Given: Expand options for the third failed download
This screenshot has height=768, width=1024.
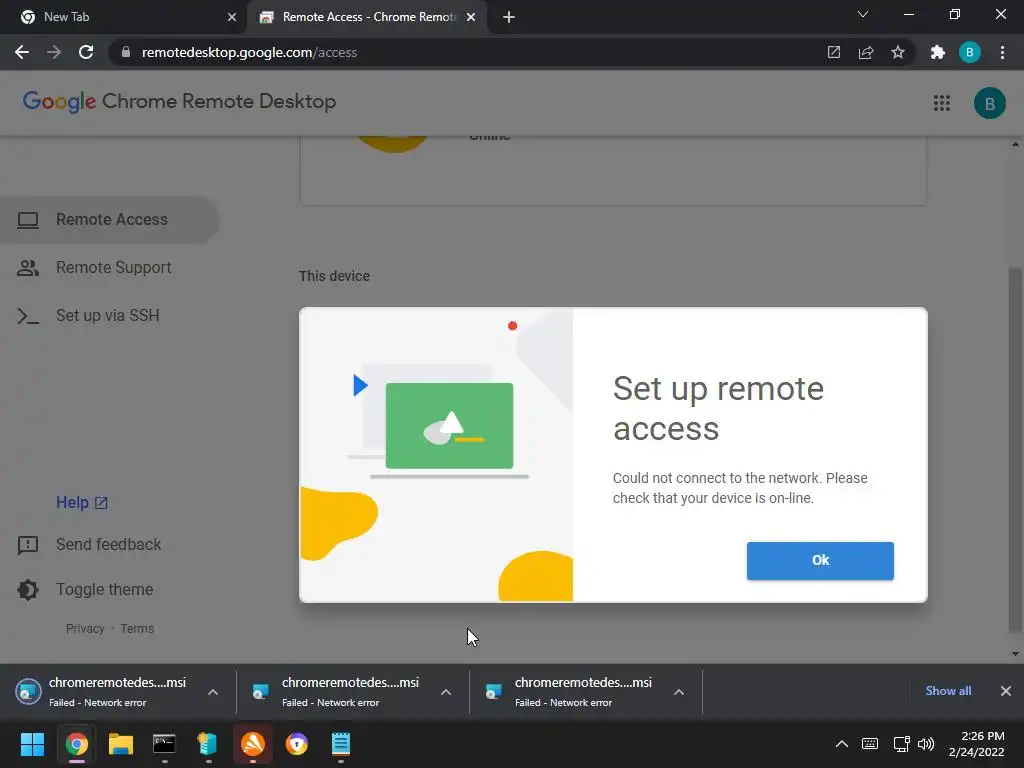Looking at the screenshot, I should (x=679, y=692).
